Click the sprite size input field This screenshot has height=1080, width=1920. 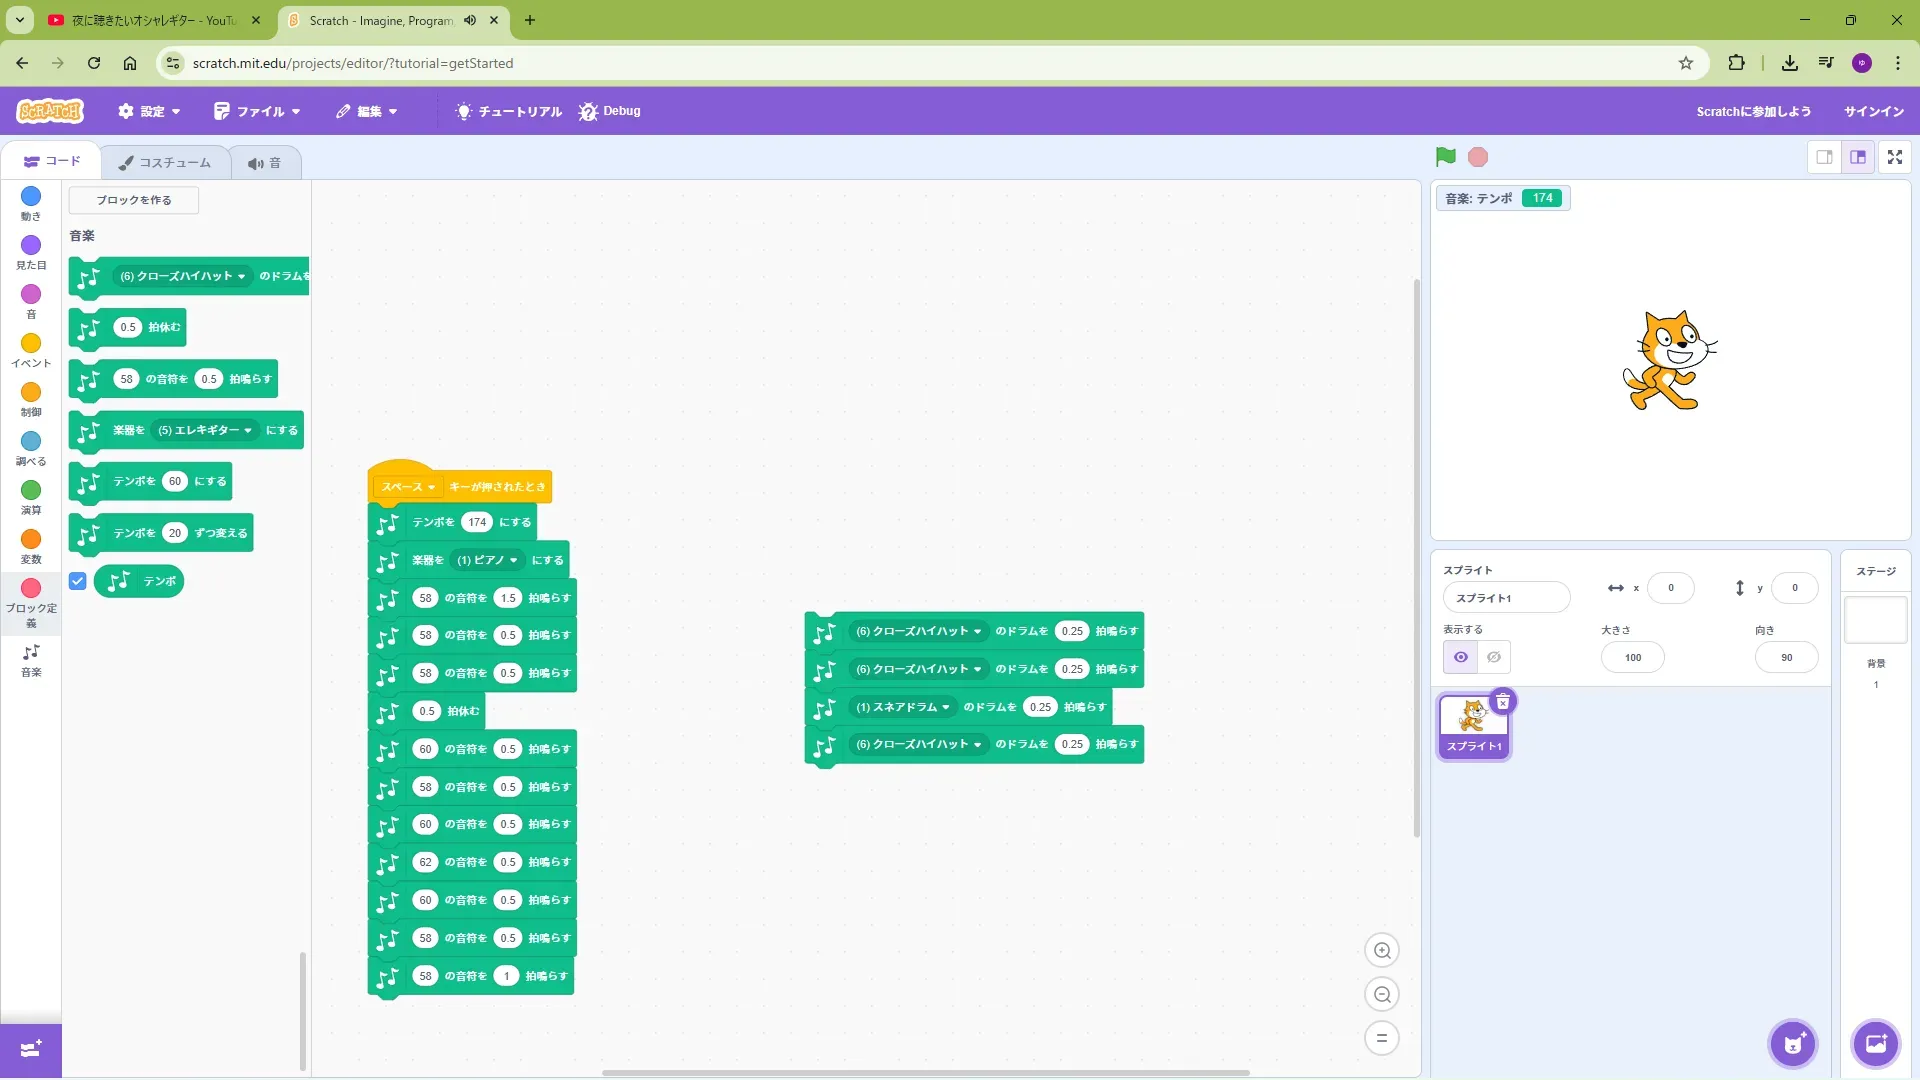coord(1632,657)
